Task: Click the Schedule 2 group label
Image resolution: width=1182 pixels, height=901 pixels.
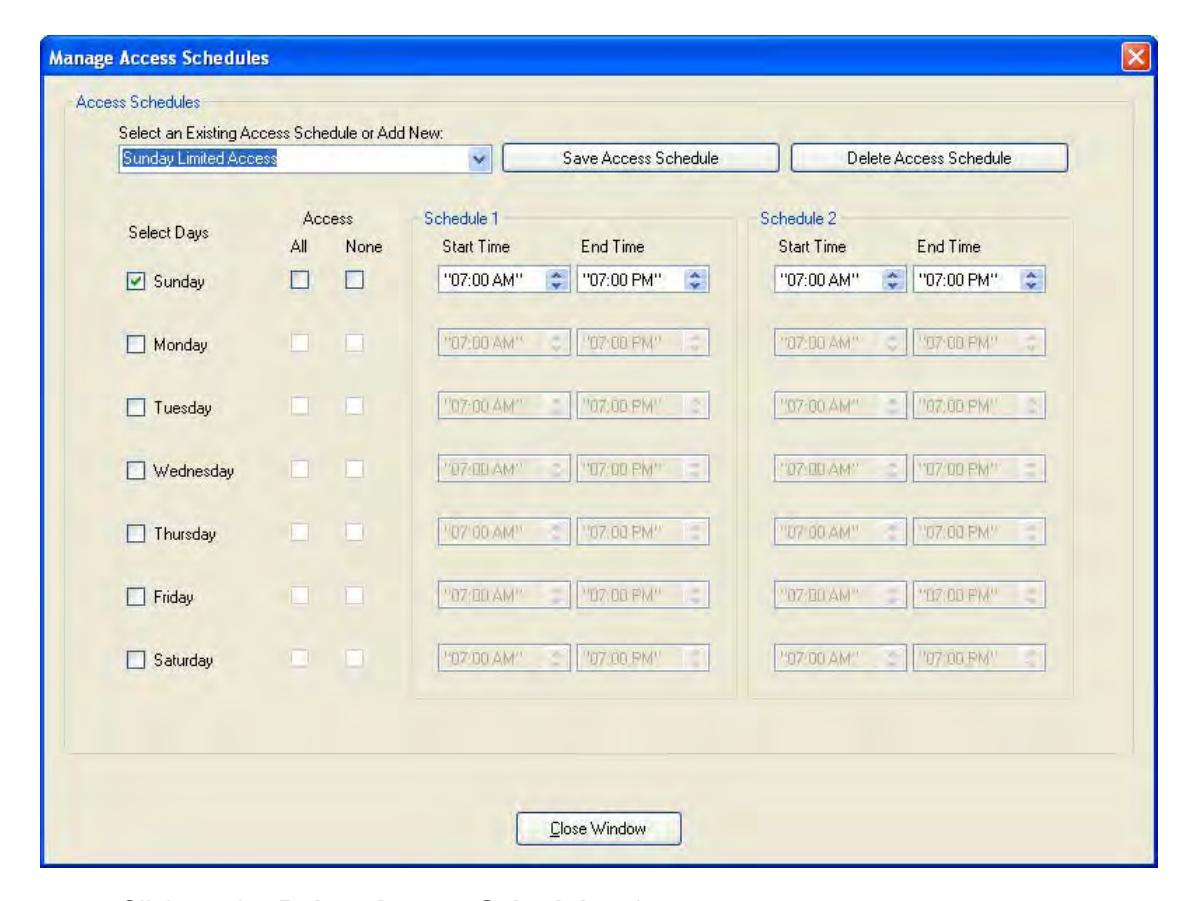Action: tap(798, 219)
